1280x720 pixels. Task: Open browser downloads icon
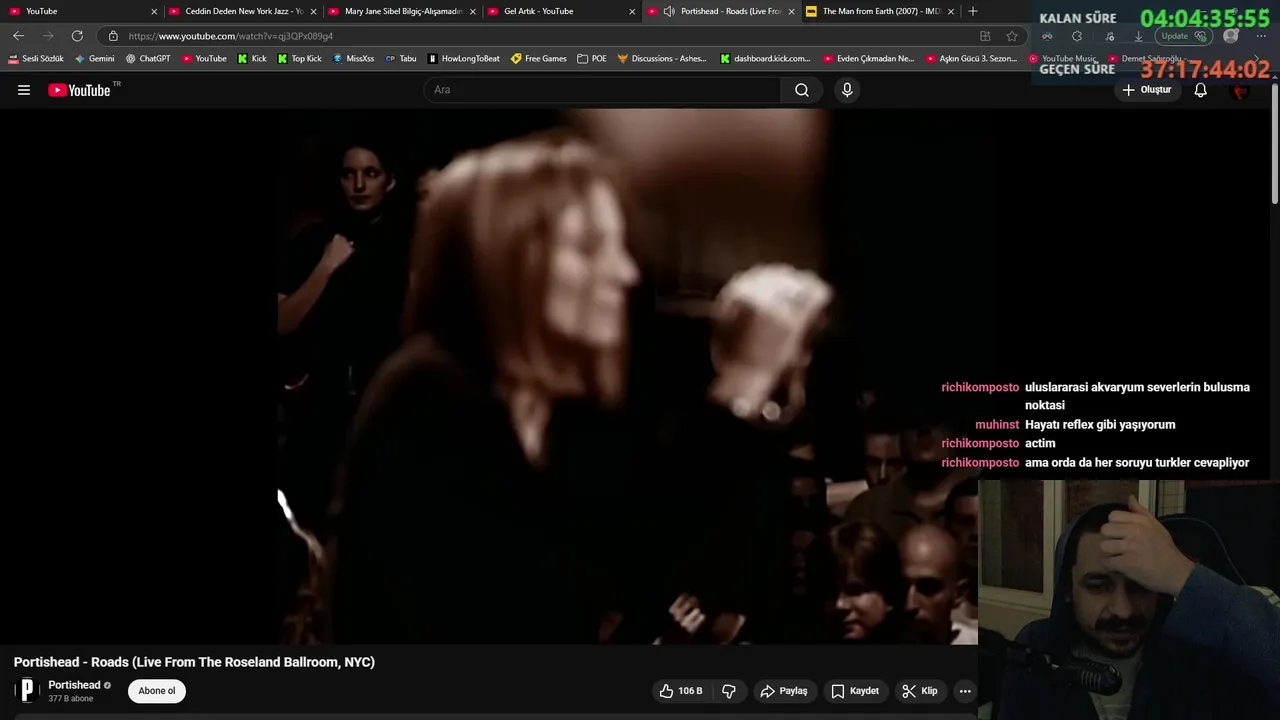click(x=1138, y=36)
